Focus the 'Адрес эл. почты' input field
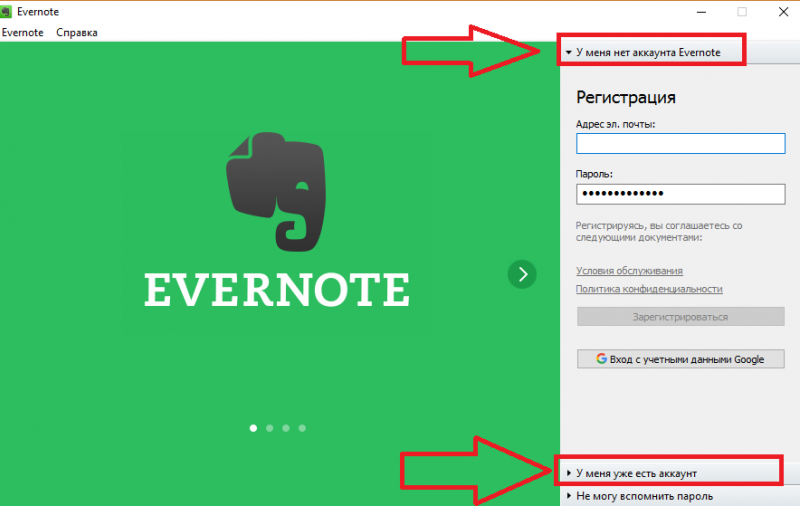This screenshot has width=800, height=506. pos(680,143)
